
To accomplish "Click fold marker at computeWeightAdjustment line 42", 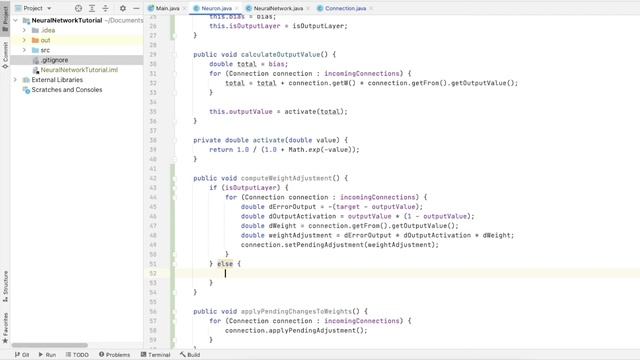I will pos(175,178).
